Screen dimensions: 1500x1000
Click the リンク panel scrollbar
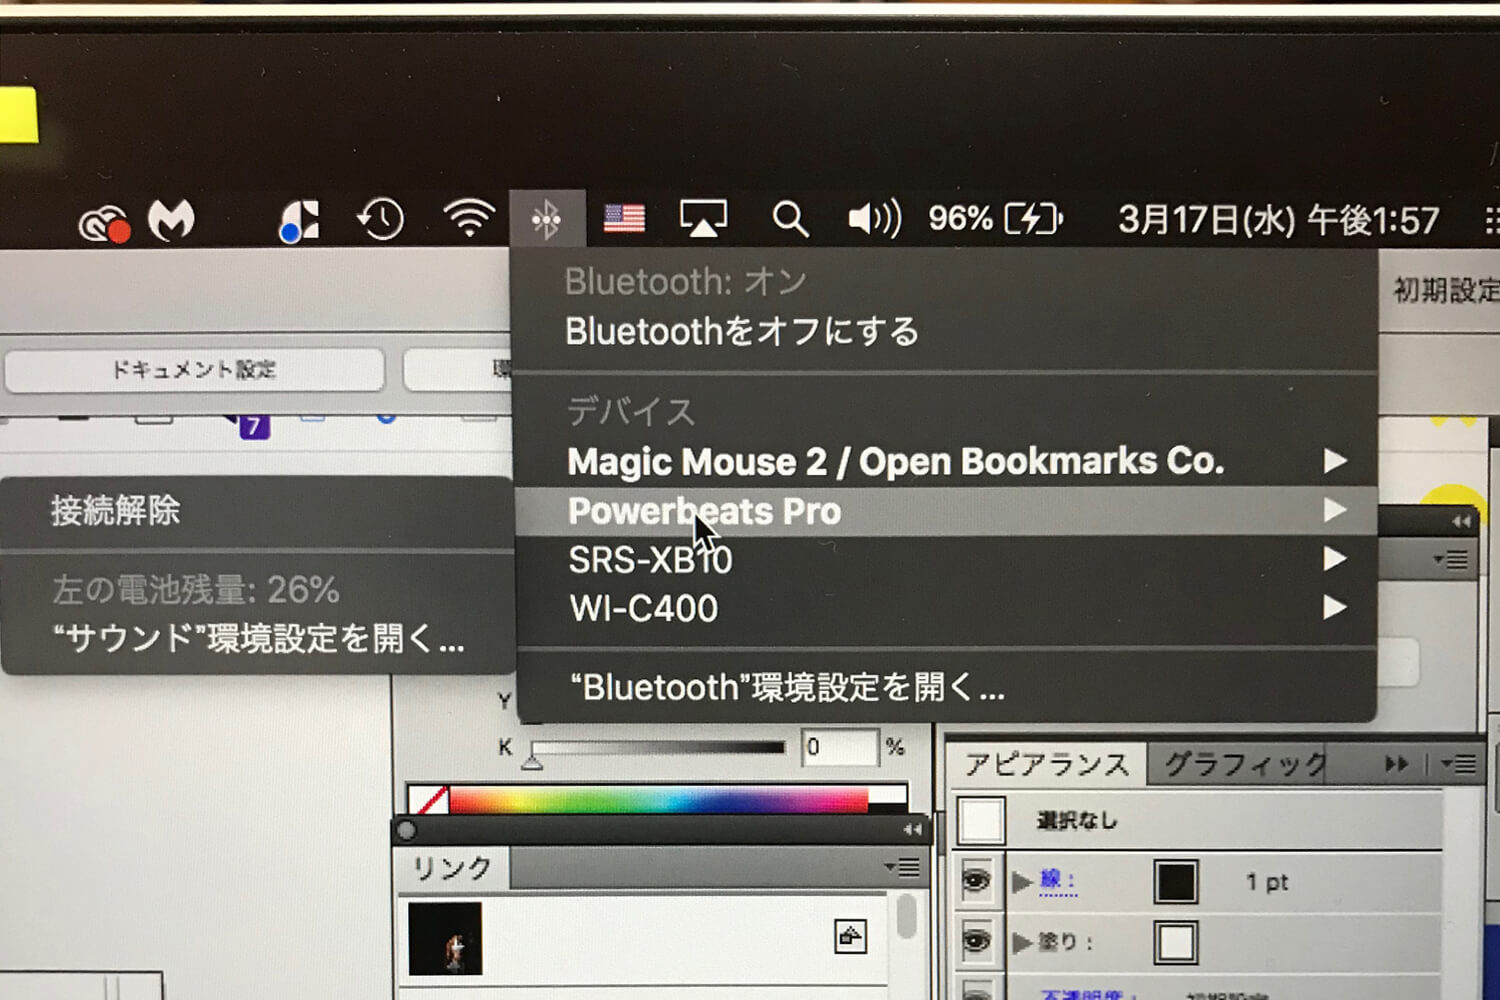[907, 917]
